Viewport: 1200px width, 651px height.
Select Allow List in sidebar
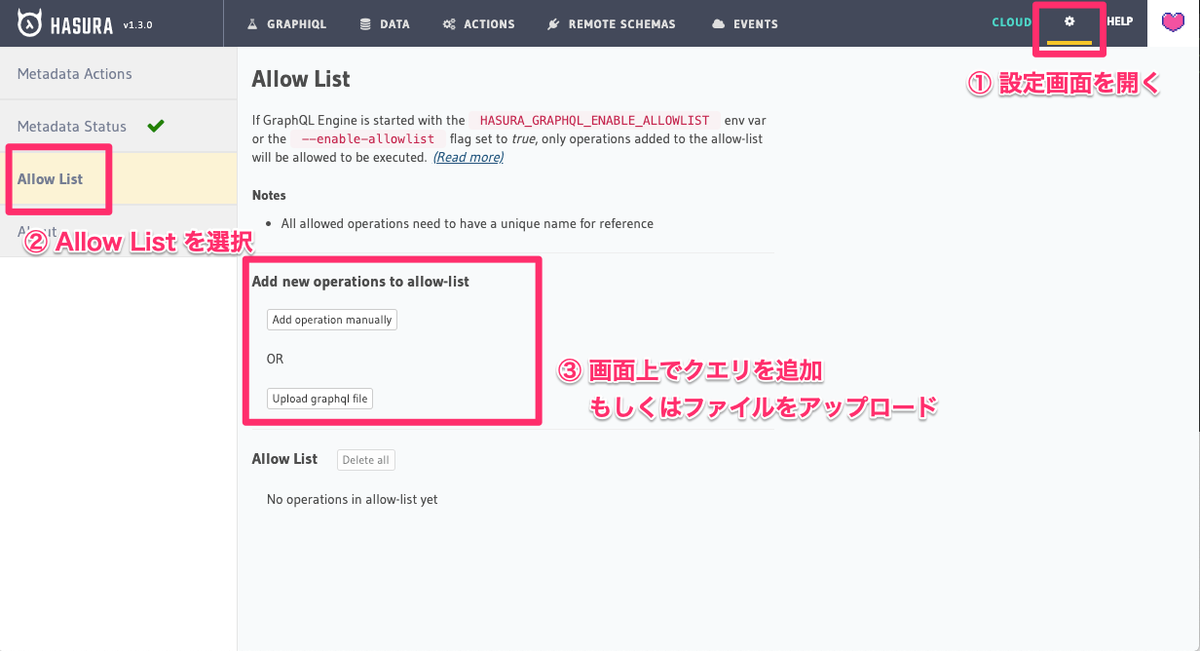tap(118, 179)
